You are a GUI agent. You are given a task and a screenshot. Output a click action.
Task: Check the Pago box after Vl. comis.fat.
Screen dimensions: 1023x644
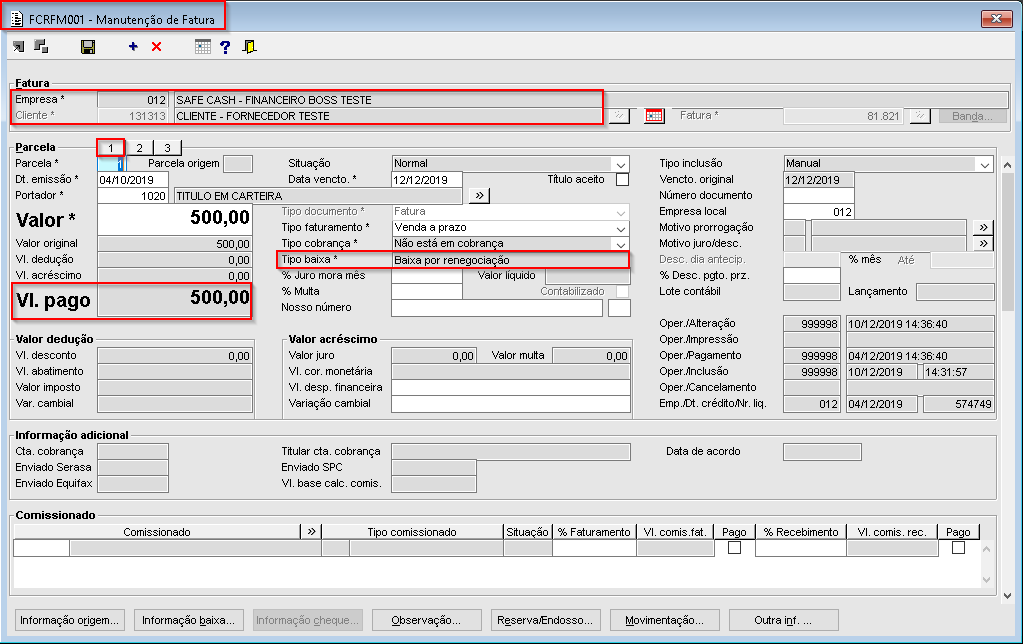(x=734, y=547)
